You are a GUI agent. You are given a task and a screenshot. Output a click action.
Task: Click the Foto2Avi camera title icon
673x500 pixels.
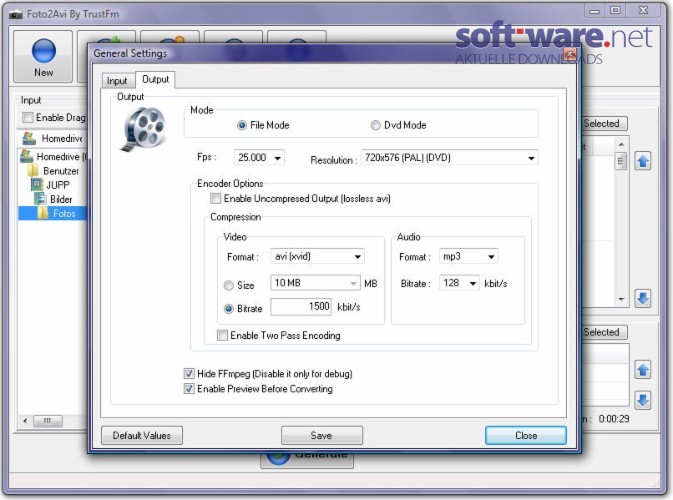tap(16, 14)
